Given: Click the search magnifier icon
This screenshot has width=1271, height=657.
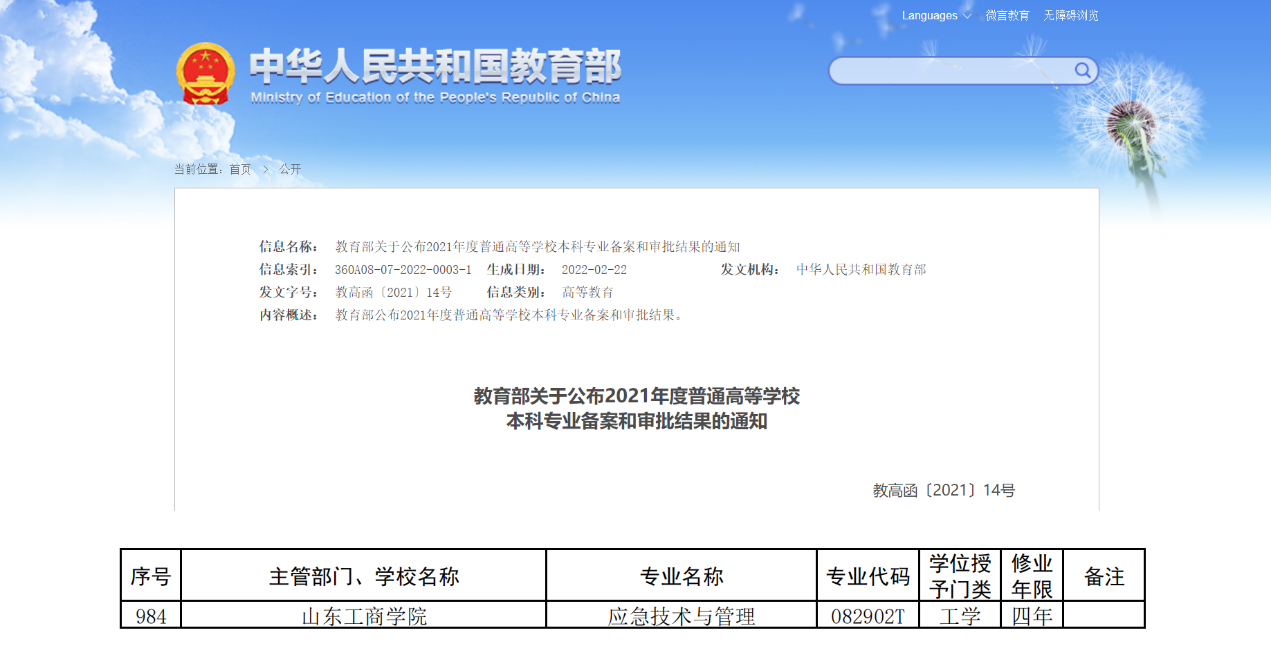Looking at the screenshot, I should tap(1083, 70).
